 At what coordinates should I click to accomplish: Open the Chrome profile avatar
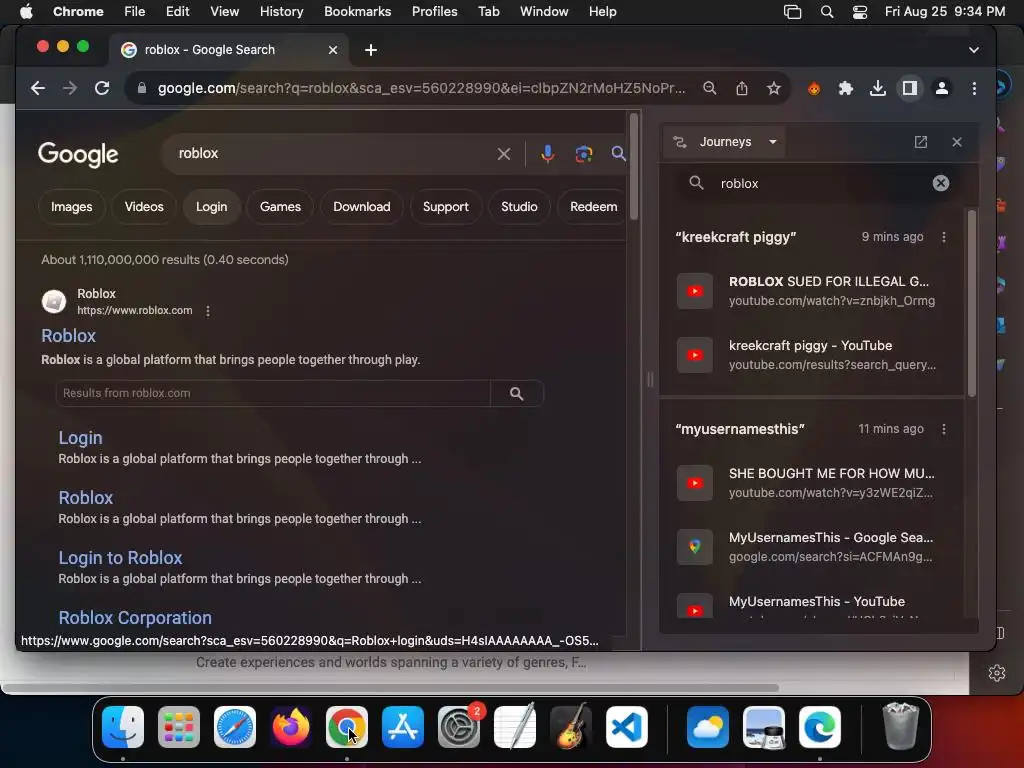click(x=942, y=88)
